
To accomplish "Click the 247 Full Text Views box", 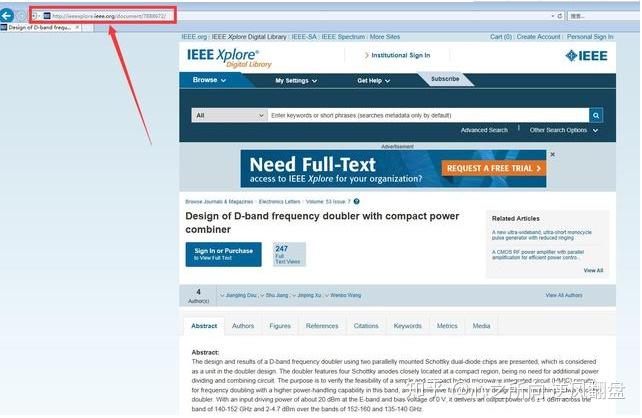I will 289,254.
